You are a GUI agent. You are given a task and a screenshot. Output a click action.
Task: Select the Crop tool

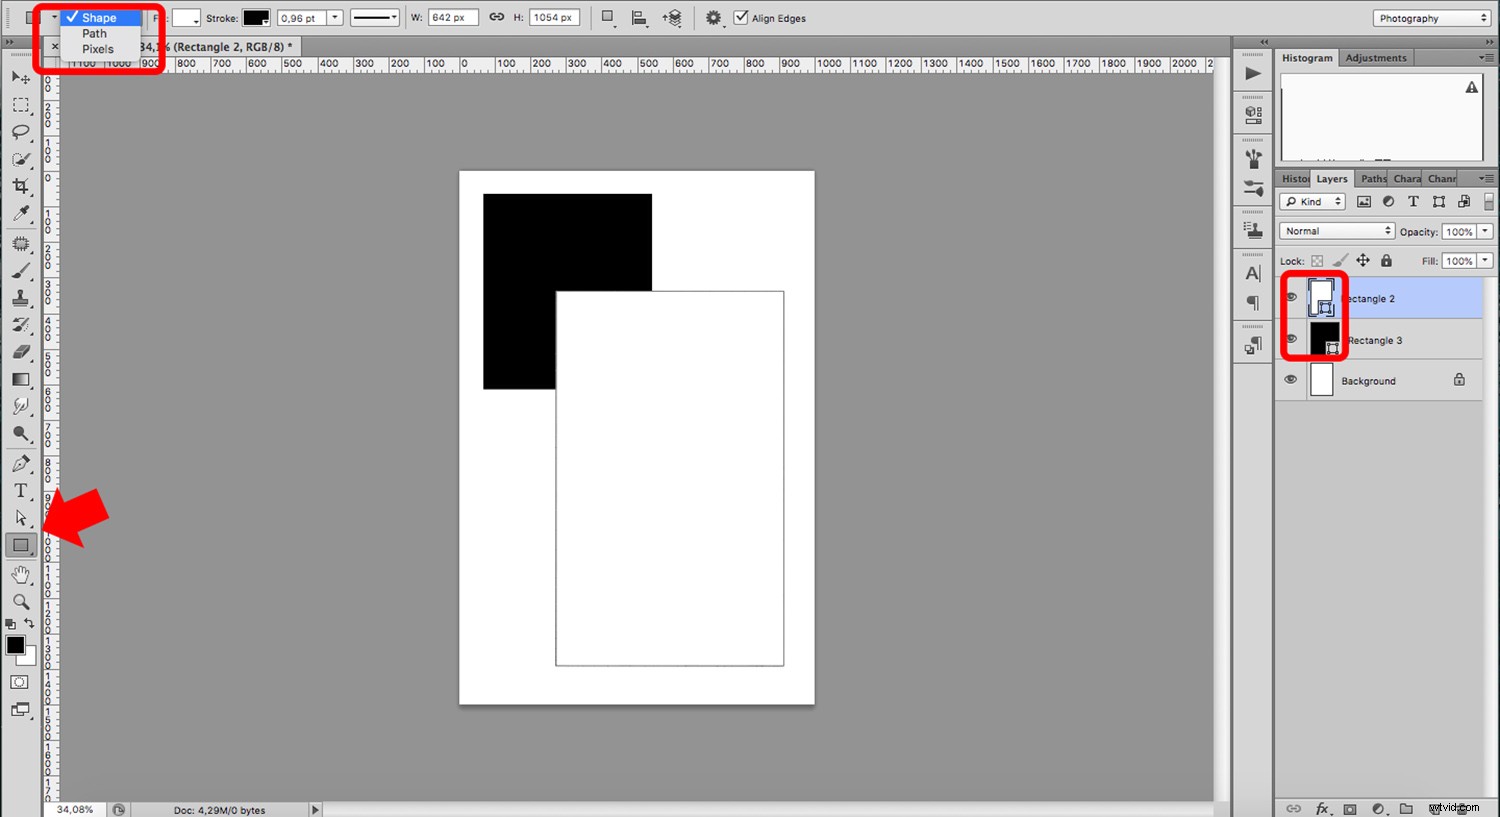(x=21, y=186)
